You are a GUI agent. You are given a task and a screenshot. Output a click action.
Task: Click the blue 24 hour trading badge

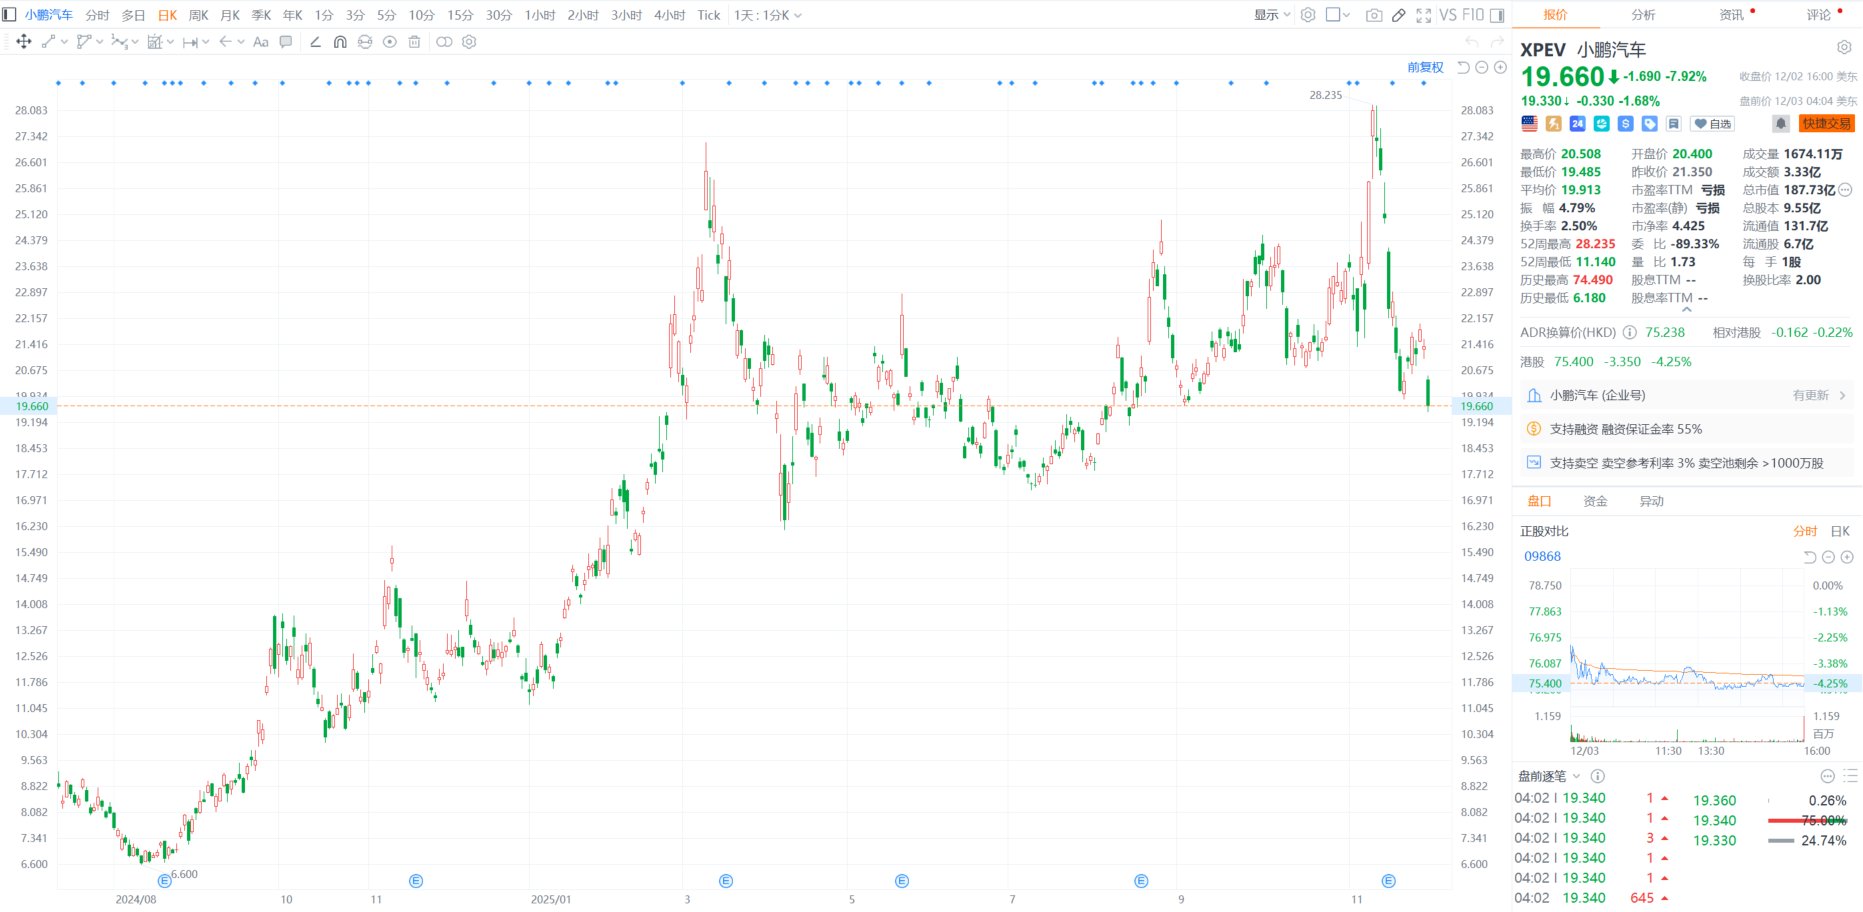click(1577, 124)
